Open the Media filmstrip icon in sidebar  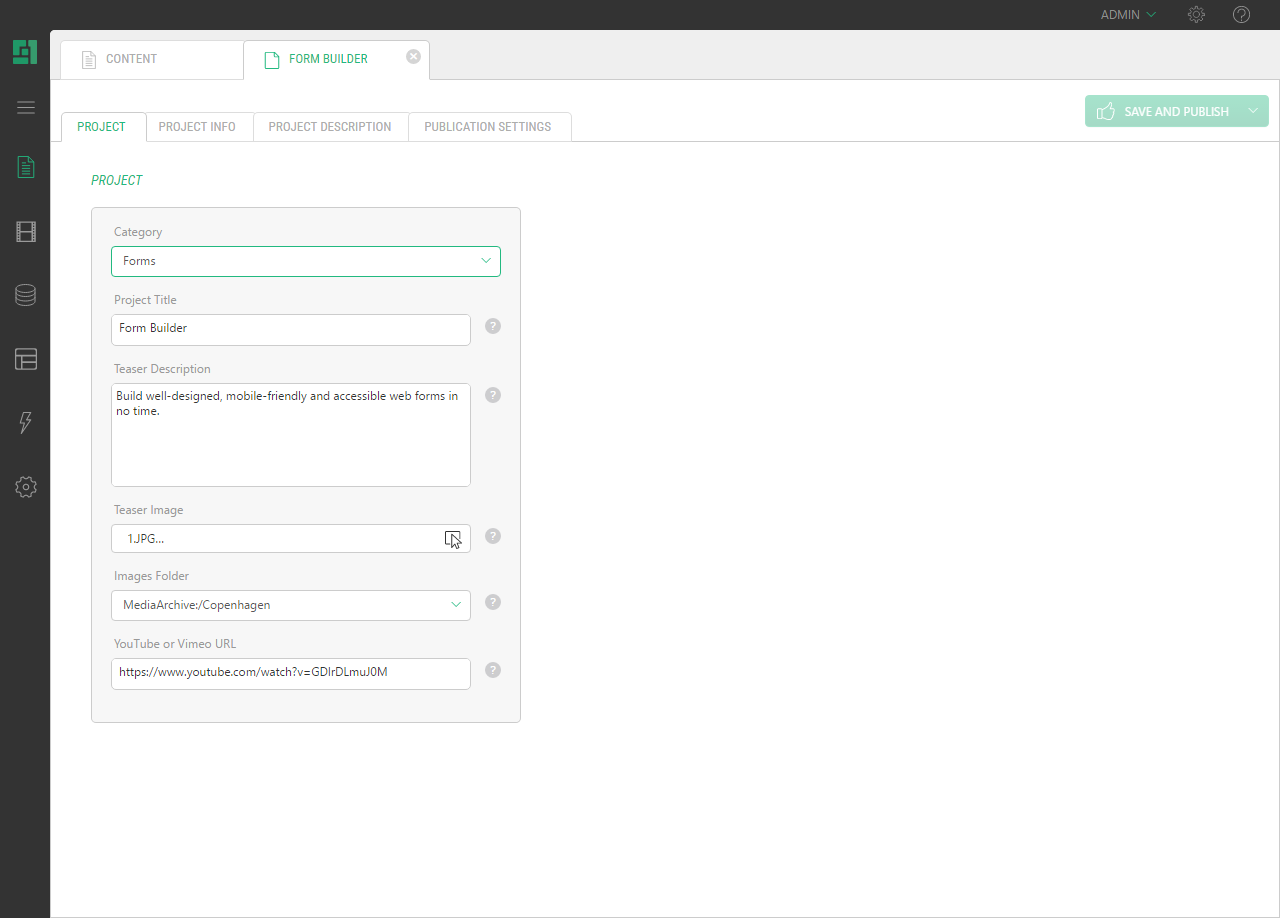click(26, 232)
